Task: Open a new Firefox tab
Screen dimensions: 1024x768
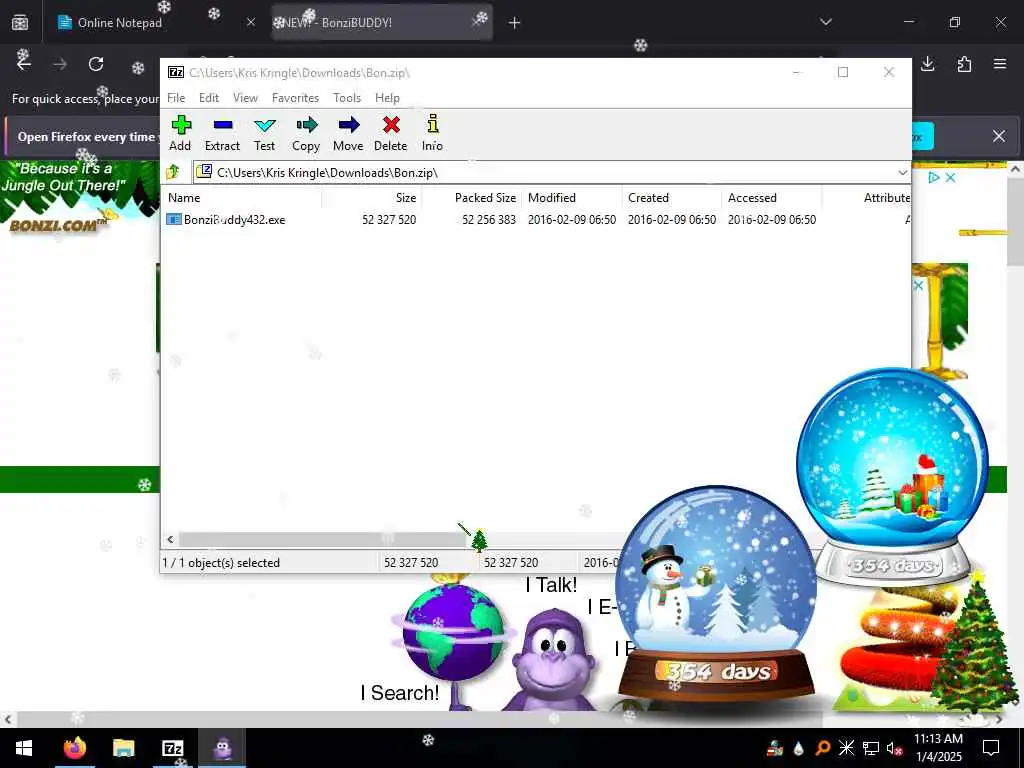Action: click(515, 23)
